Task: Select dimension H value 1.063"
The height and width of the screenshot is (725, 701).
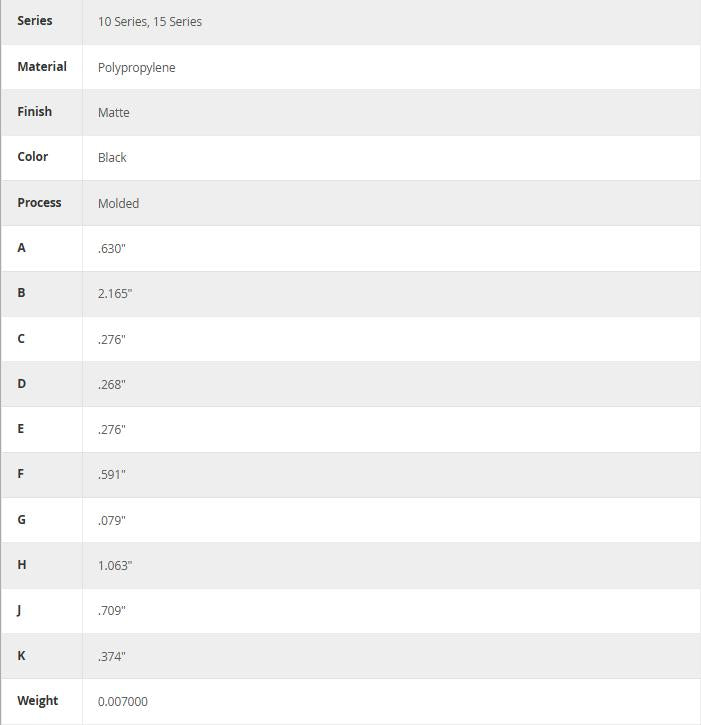Action: [115, 566]
